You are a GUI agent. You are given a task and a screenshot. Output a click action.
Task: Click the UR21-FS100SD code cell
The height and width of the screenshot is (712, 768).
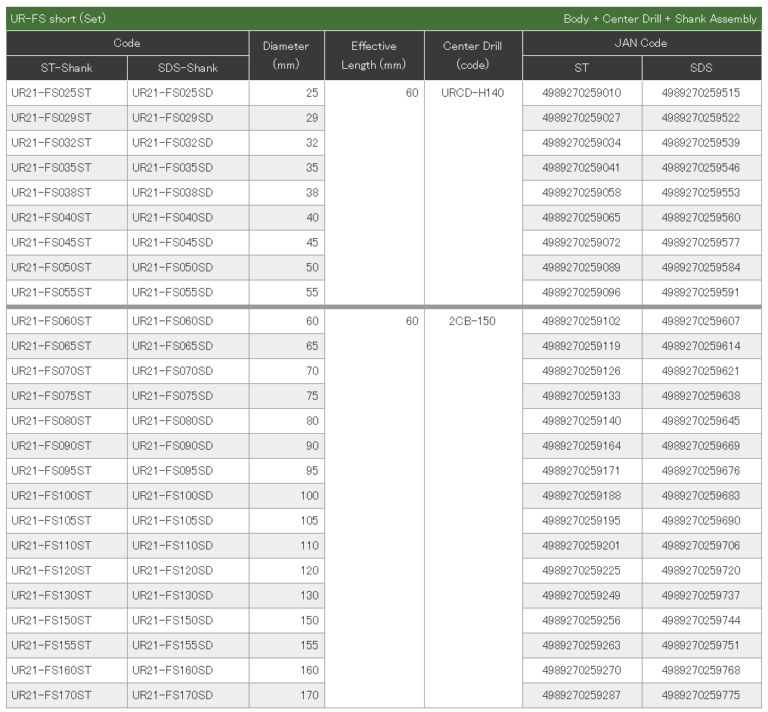[x=172, y=496]
